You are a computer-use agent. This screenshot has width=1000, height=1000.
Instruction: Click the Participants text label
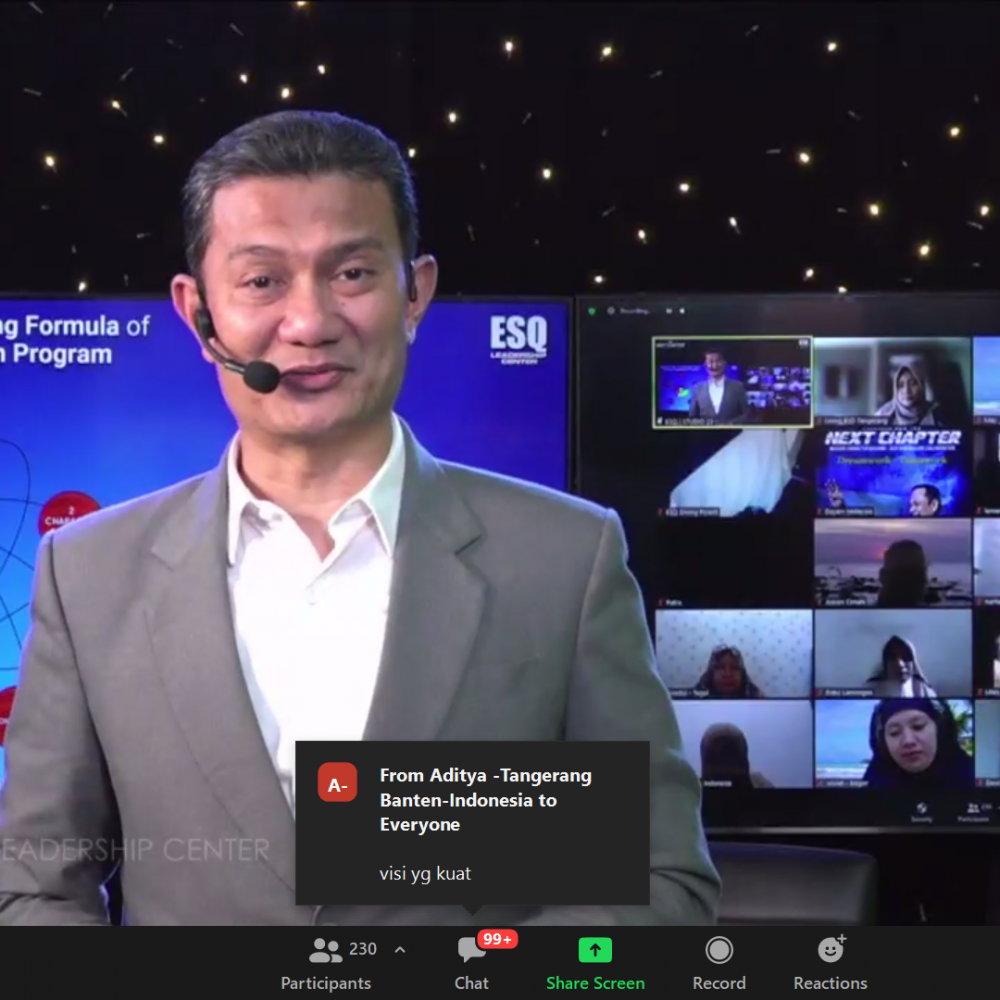(x=326, y=983)
